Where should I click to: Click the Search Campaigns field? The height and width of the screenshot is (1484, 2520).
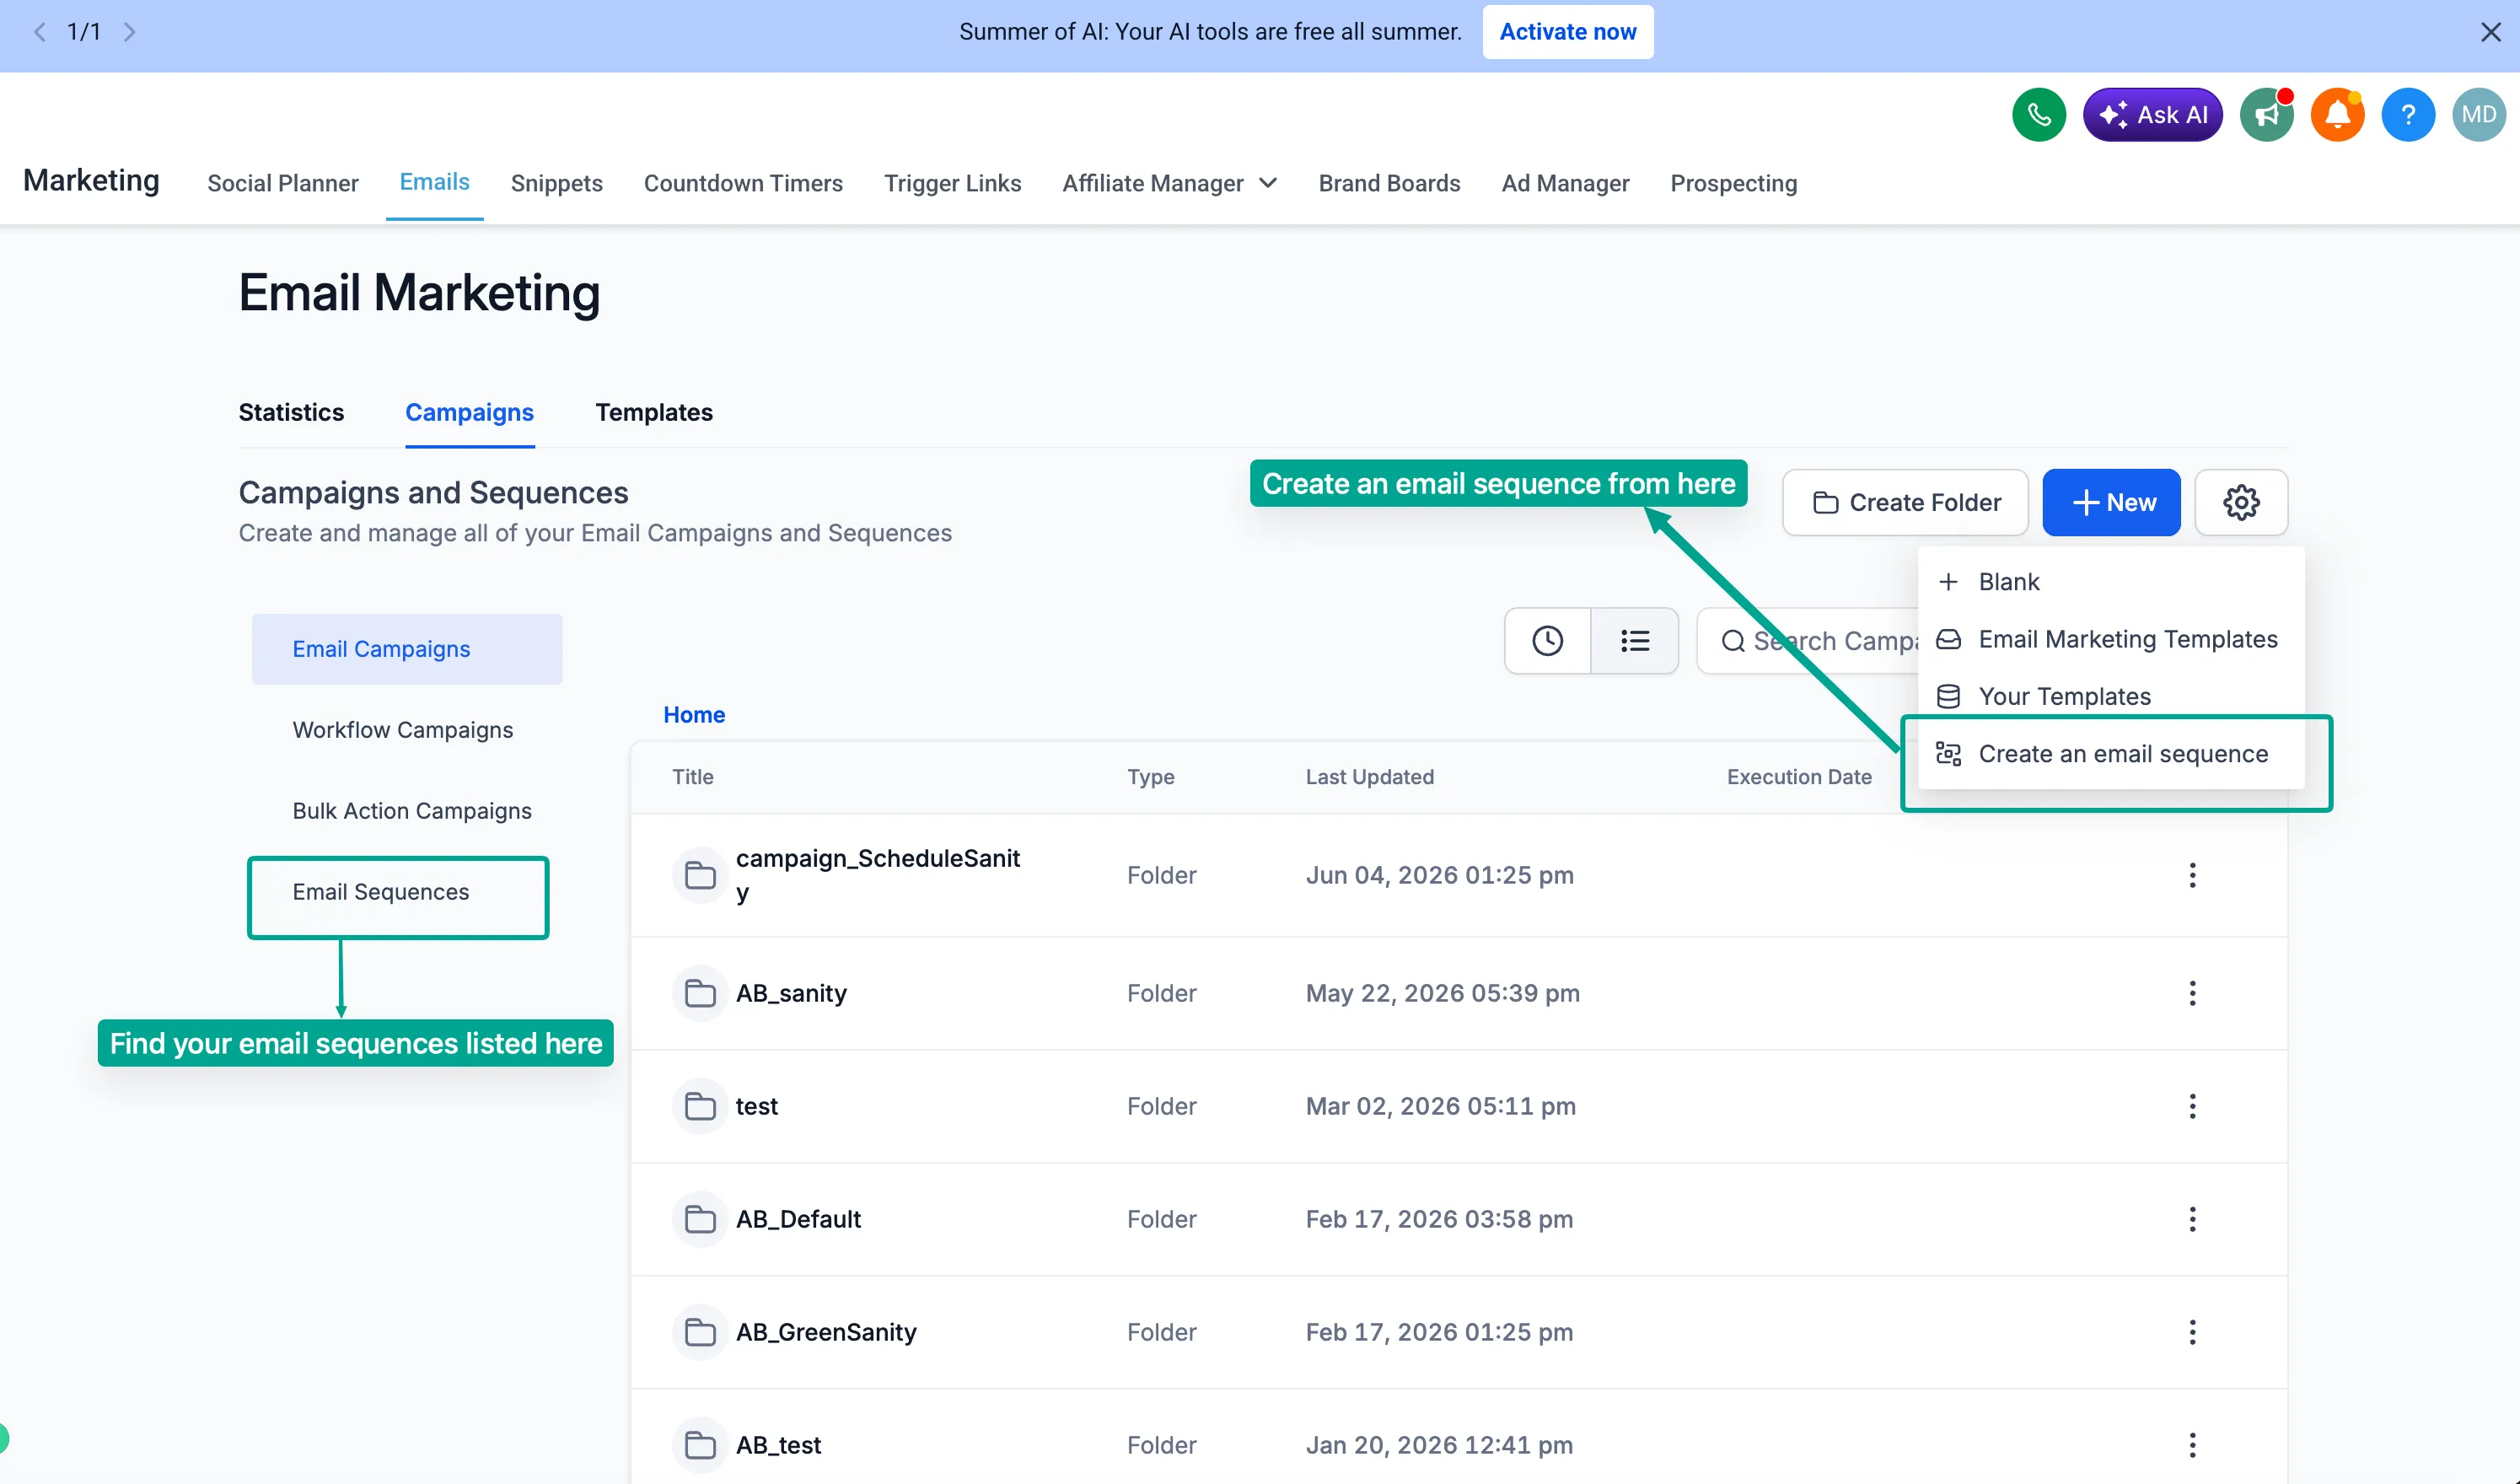[1808, 640]
